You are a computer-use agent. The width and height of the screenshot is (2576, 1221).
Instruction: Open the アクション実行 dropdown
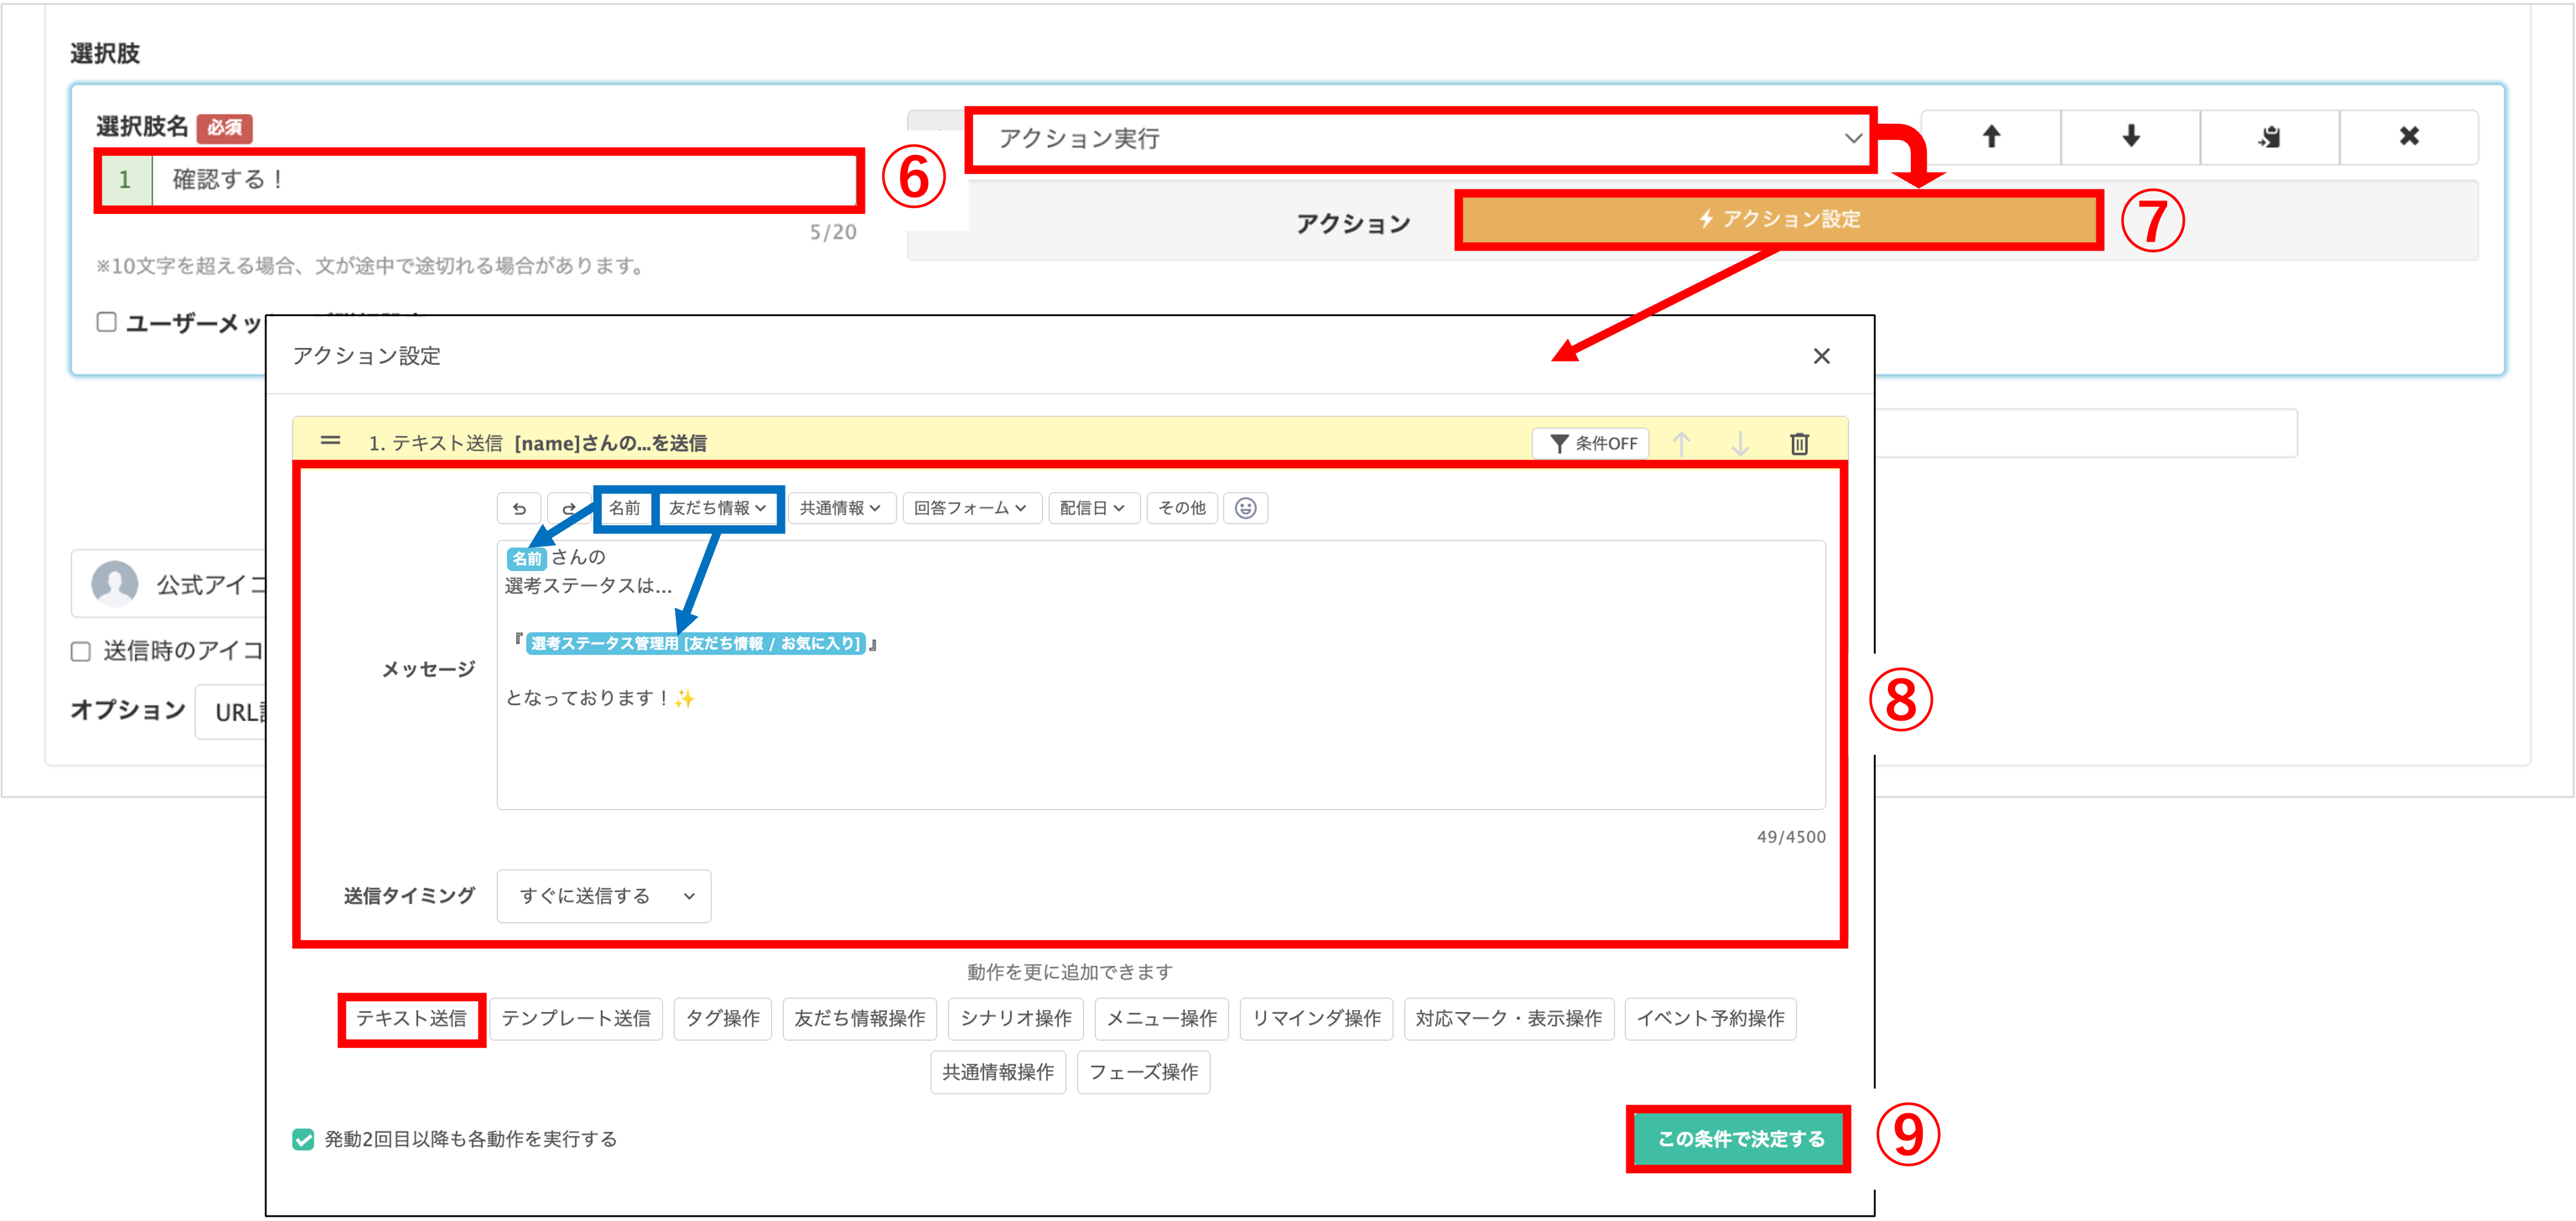point(1420,139)
